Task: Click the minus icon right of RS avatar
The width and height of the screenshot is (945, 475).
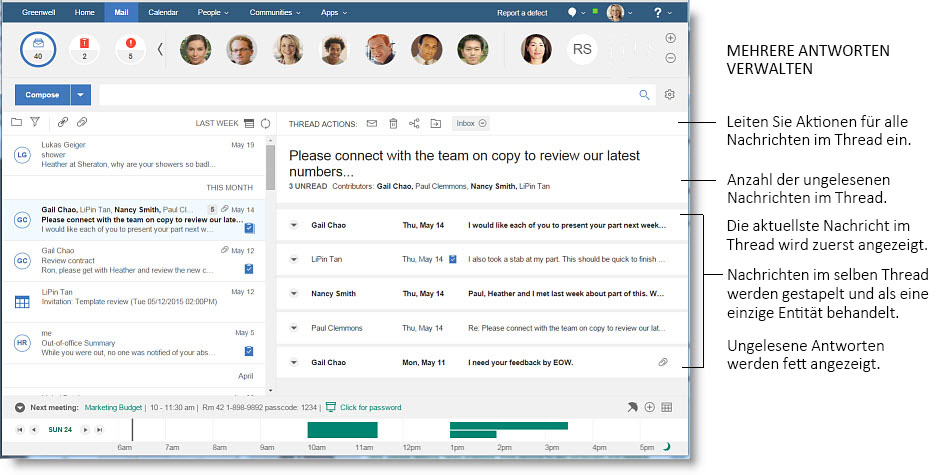Action: click(x=670, y=58)
